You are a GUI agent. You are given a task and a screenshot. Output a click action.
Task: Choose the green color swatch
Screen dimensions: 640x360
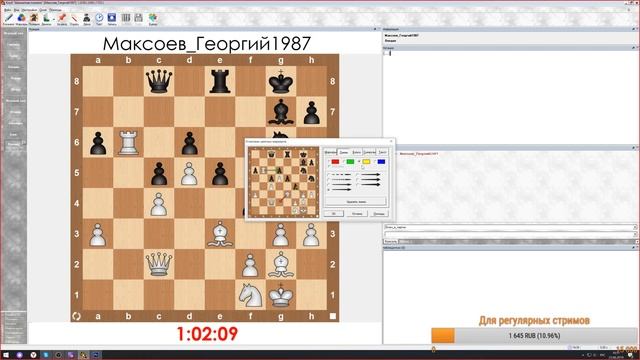tap(350, 162)
